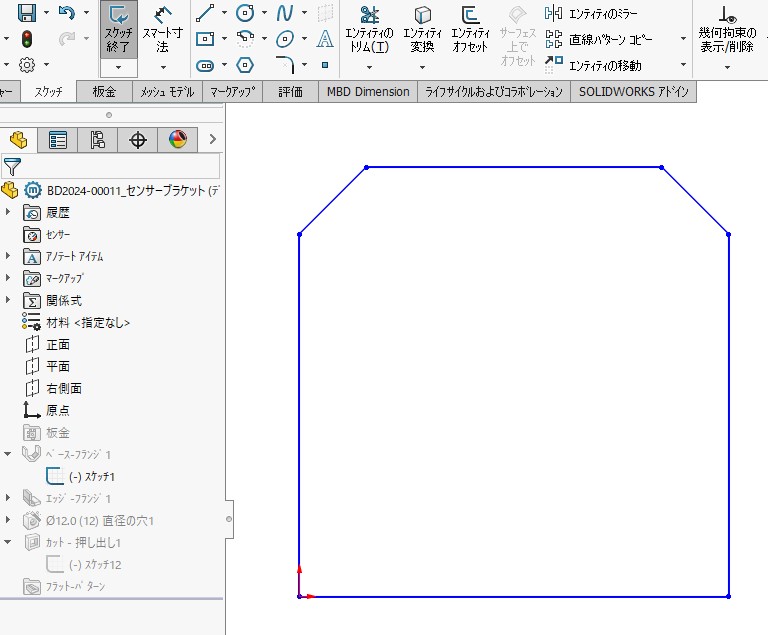Click the Rebuild traffic light icon
This screenshot has height=635, width=768.
(x=27, y=39)
